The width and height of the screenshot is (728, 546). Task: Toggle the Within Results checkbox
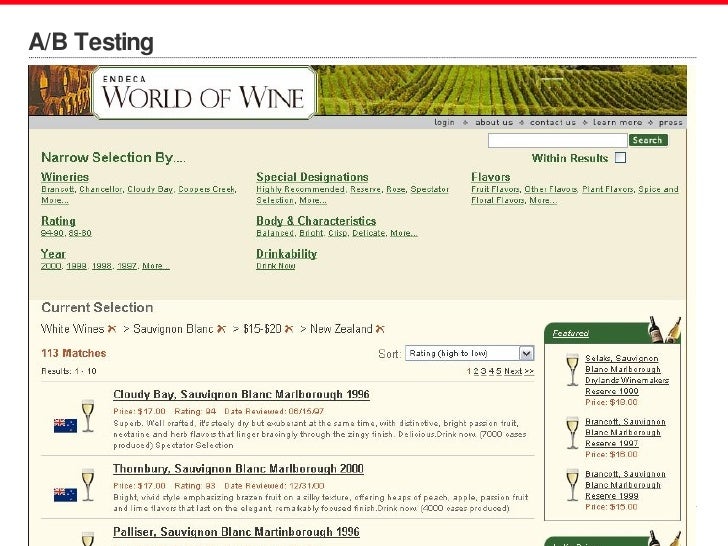point(620,158)
